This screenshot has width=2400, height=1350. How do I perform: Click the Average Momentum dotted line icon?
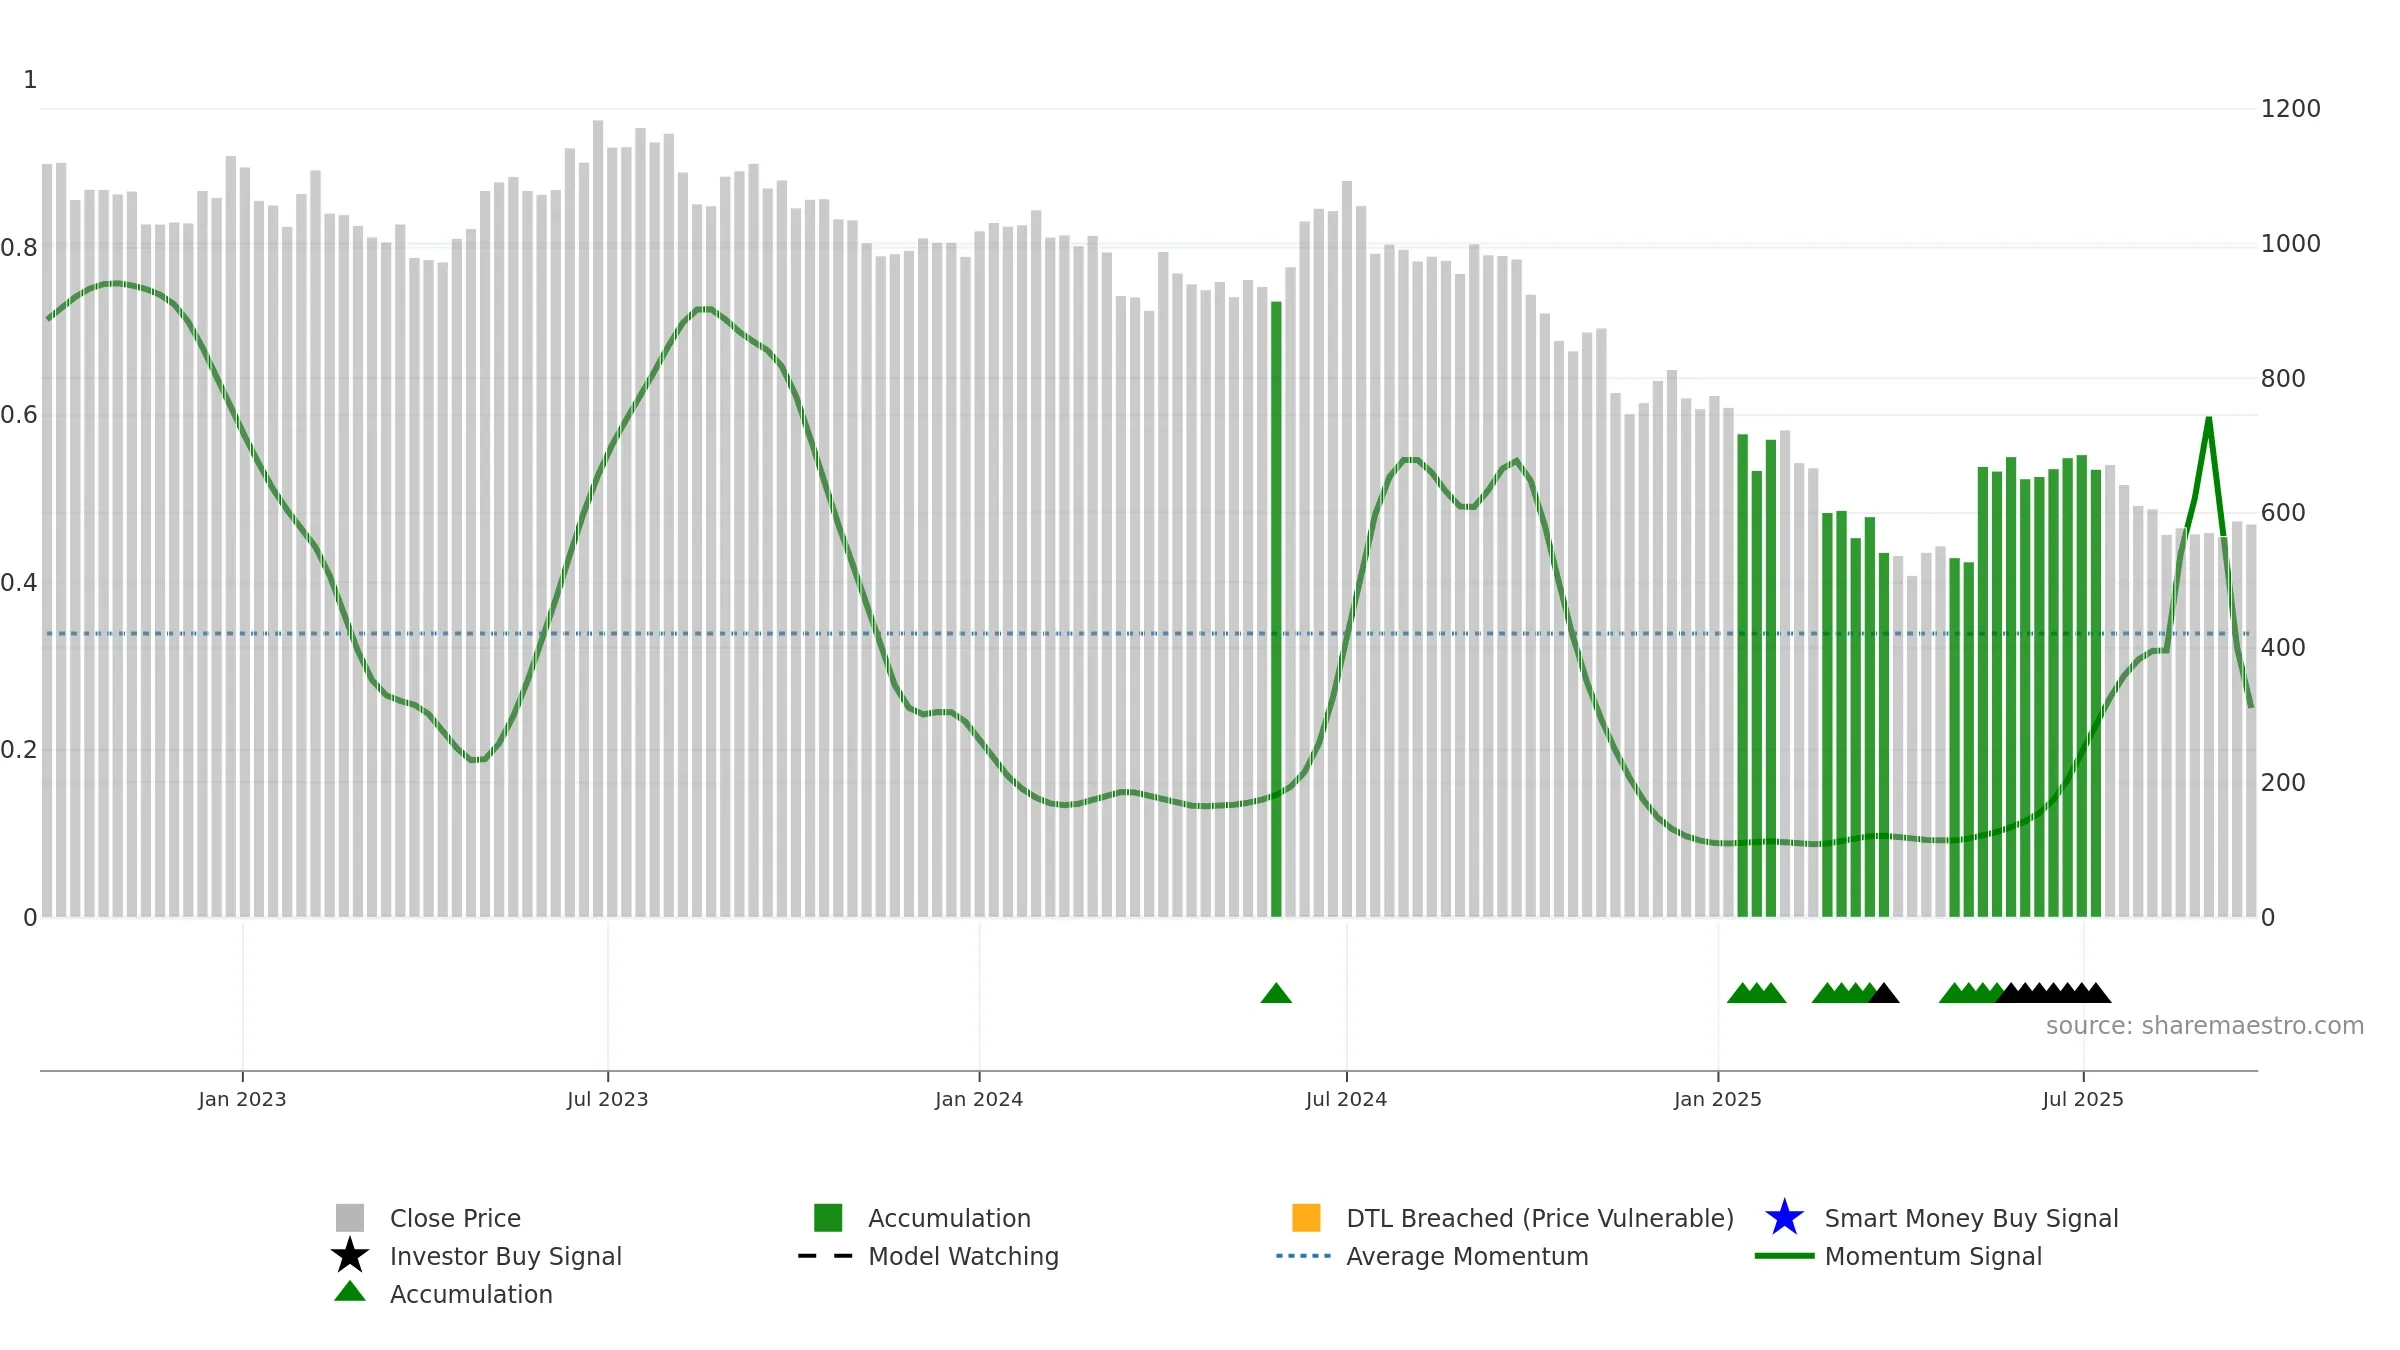coord(1304,1256)
